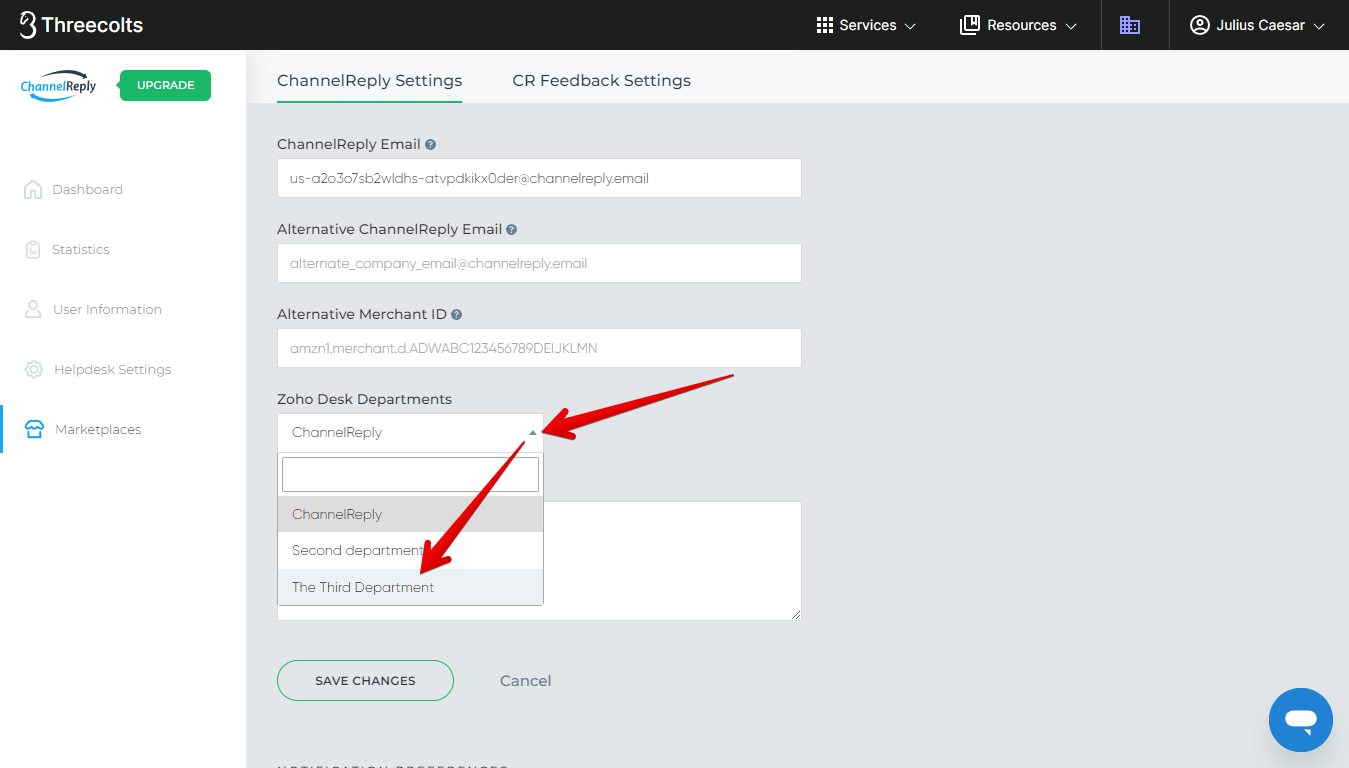Click the Services grid icon

(825, 25)
